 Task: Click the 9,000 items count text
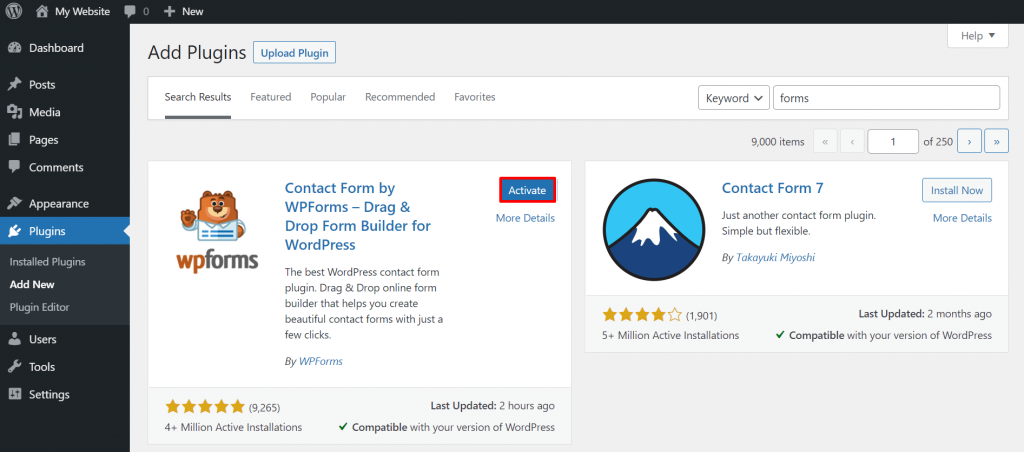(x=778, y=141)
